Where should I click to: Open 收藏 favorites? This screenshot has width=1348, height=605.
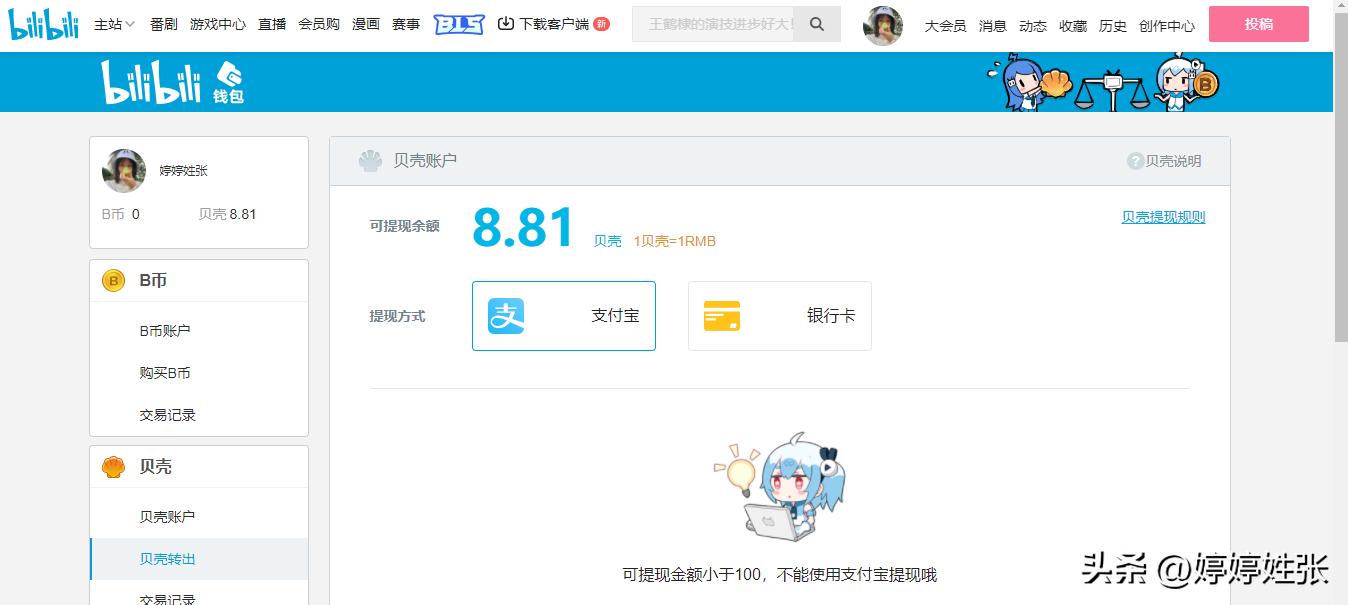point(1073,26)
